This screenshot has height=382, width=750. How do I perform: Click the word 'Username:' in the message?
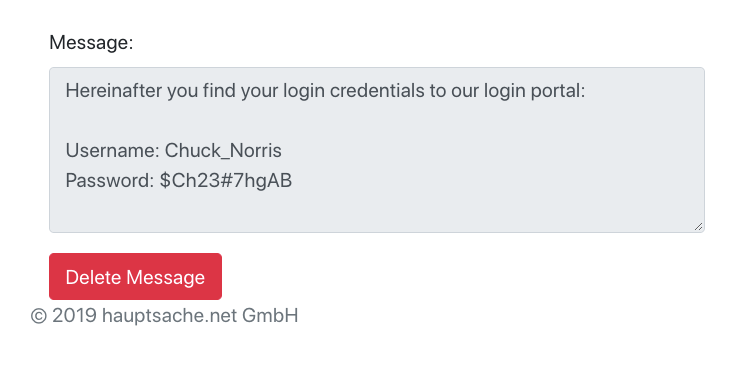click(112, 151)
